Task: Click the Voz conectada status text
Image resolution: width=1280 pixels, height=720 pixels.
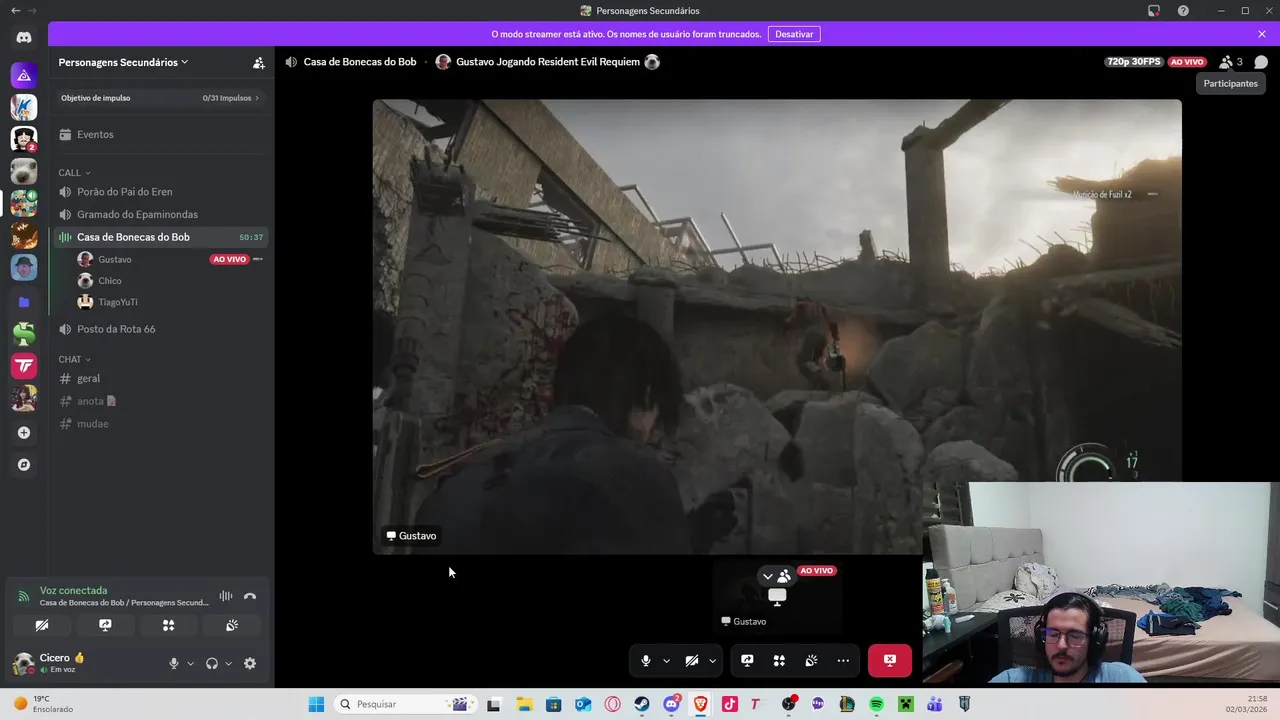Action: point(73,590)
